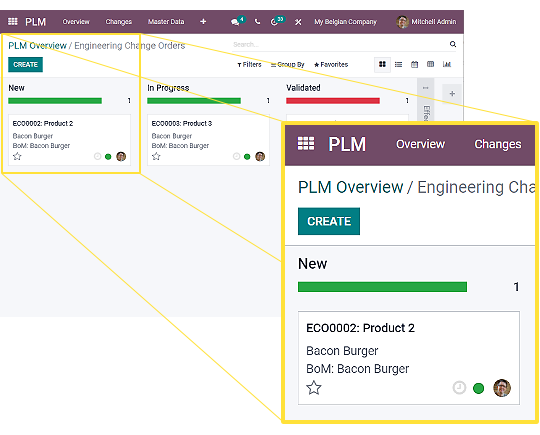This screenshot has width=540, height=435.
Task: Open ECO0002: Product 2 card
Action: [69, 140]
